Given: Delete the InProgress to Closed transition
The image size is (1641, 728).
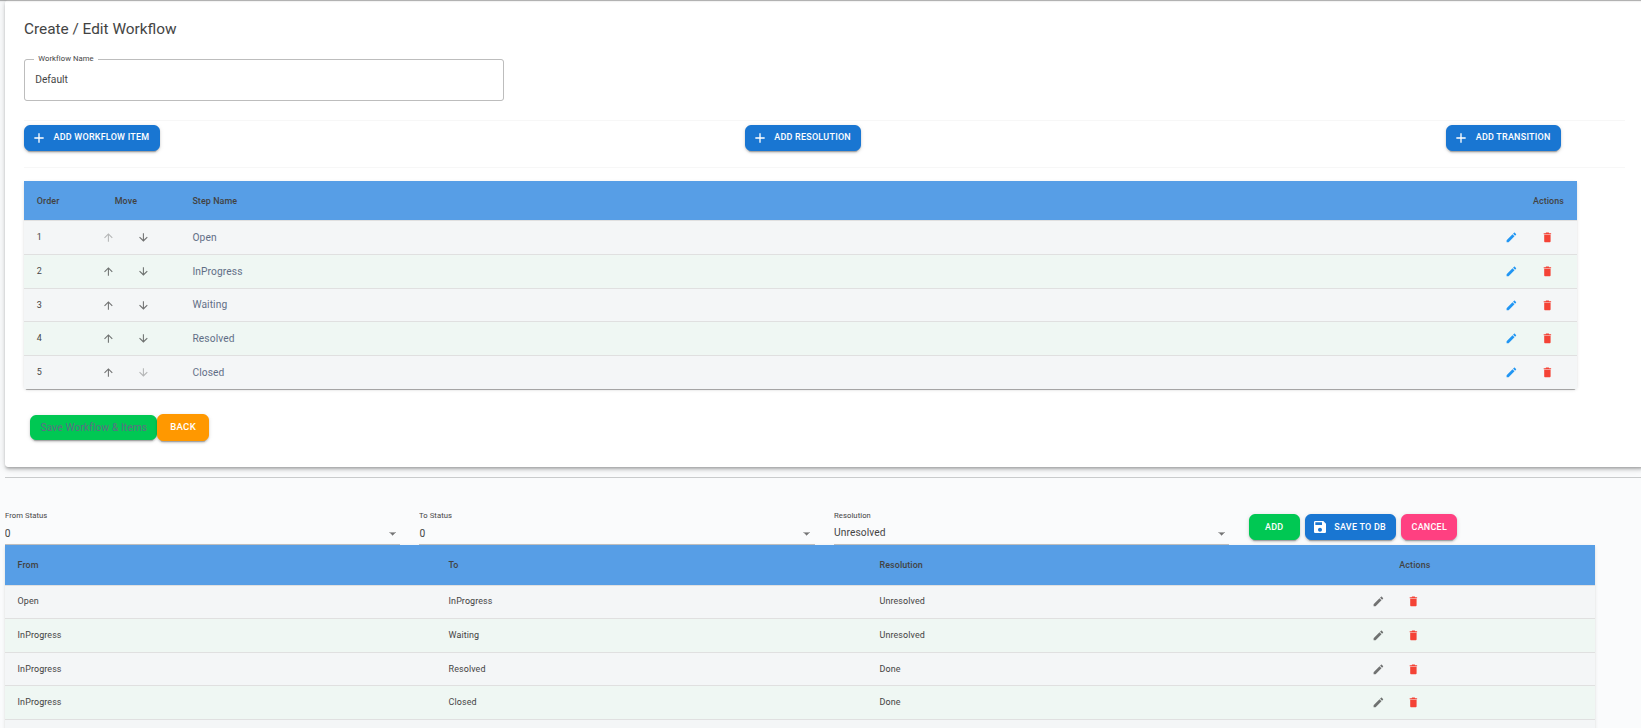Looking at the screenshot, I should pyautogui.click(x=1413, y=703).
